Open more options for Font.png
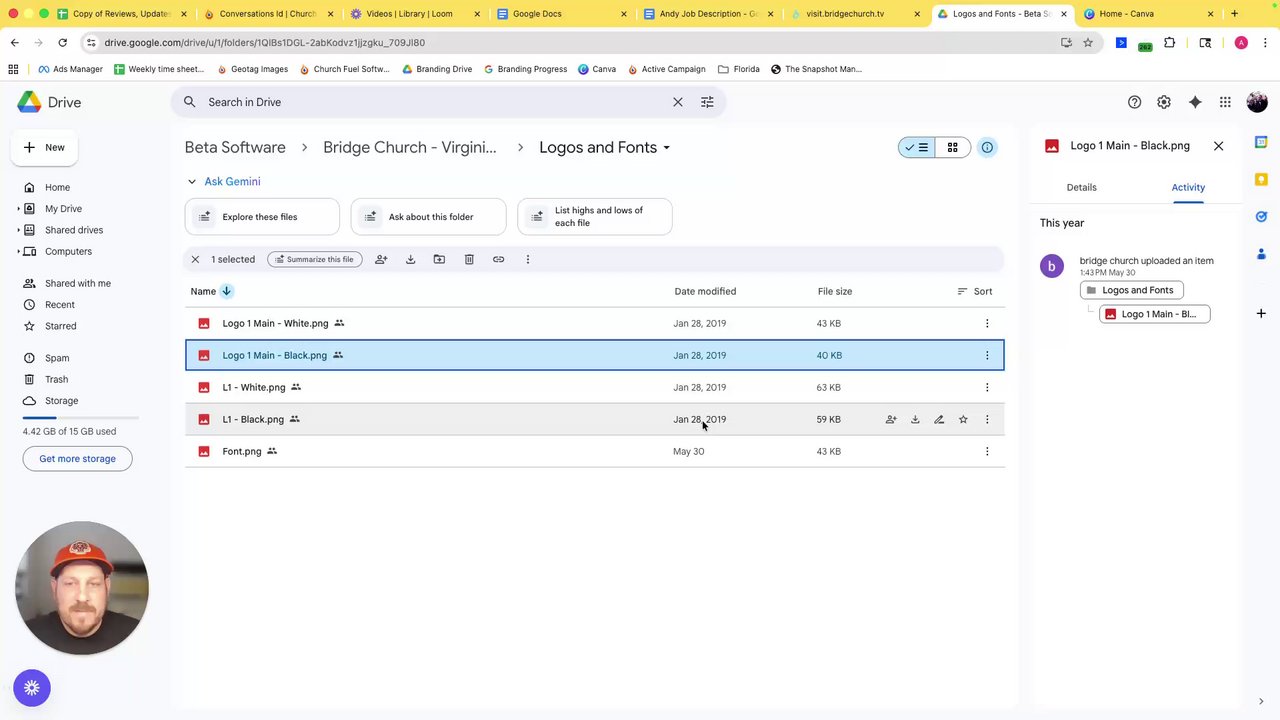 point(987,451)
